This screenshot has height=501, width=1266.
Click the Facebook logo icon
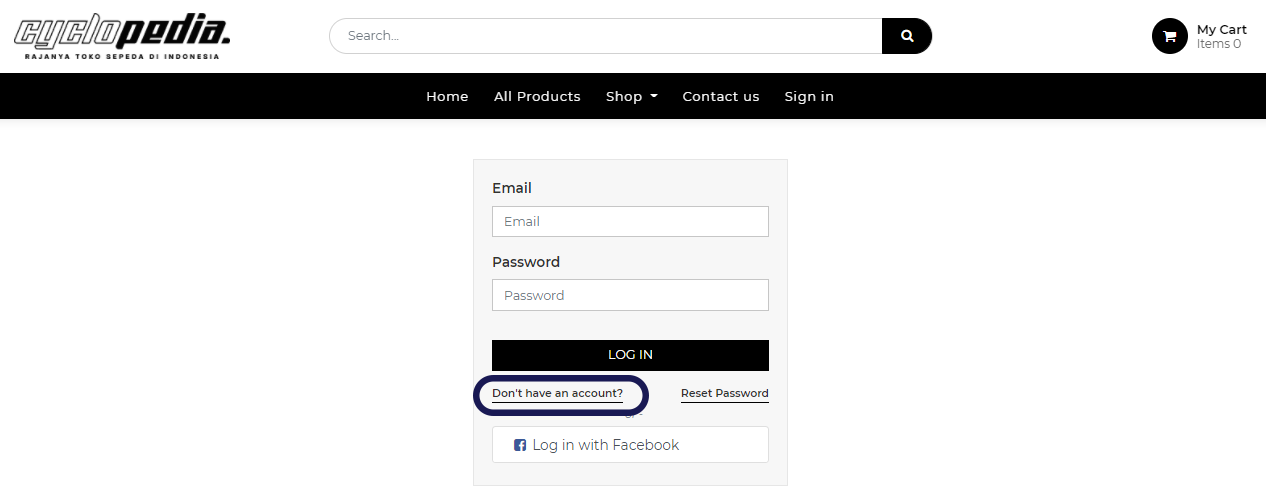(520, 445)
